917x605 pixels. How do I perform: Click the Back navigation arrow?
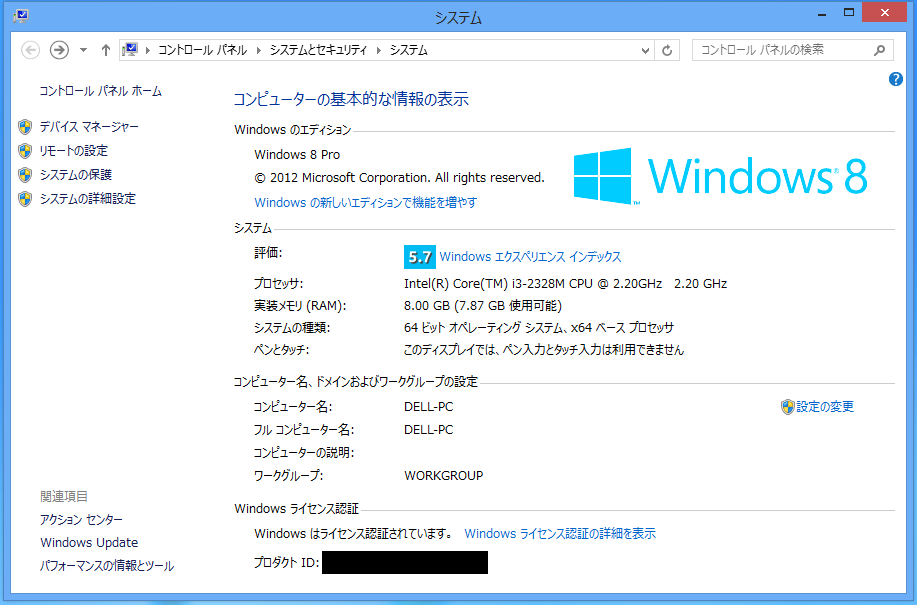click(x=30, y=50)
